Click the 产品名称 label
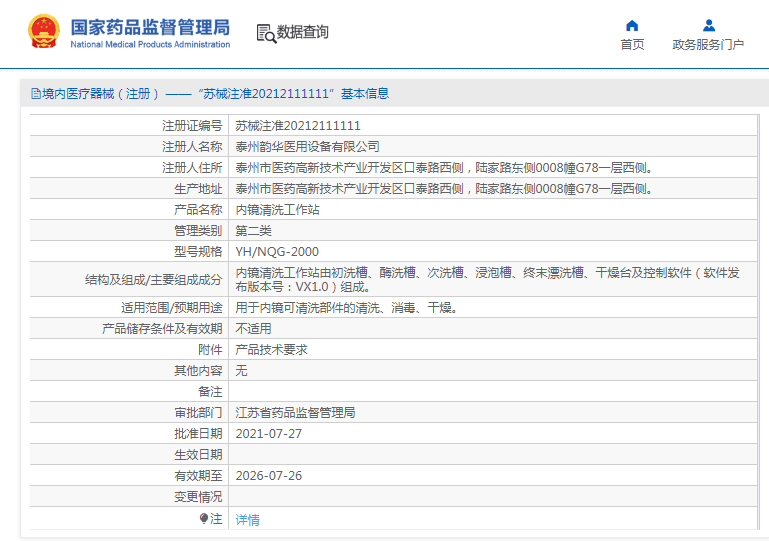 click(198, 210)
